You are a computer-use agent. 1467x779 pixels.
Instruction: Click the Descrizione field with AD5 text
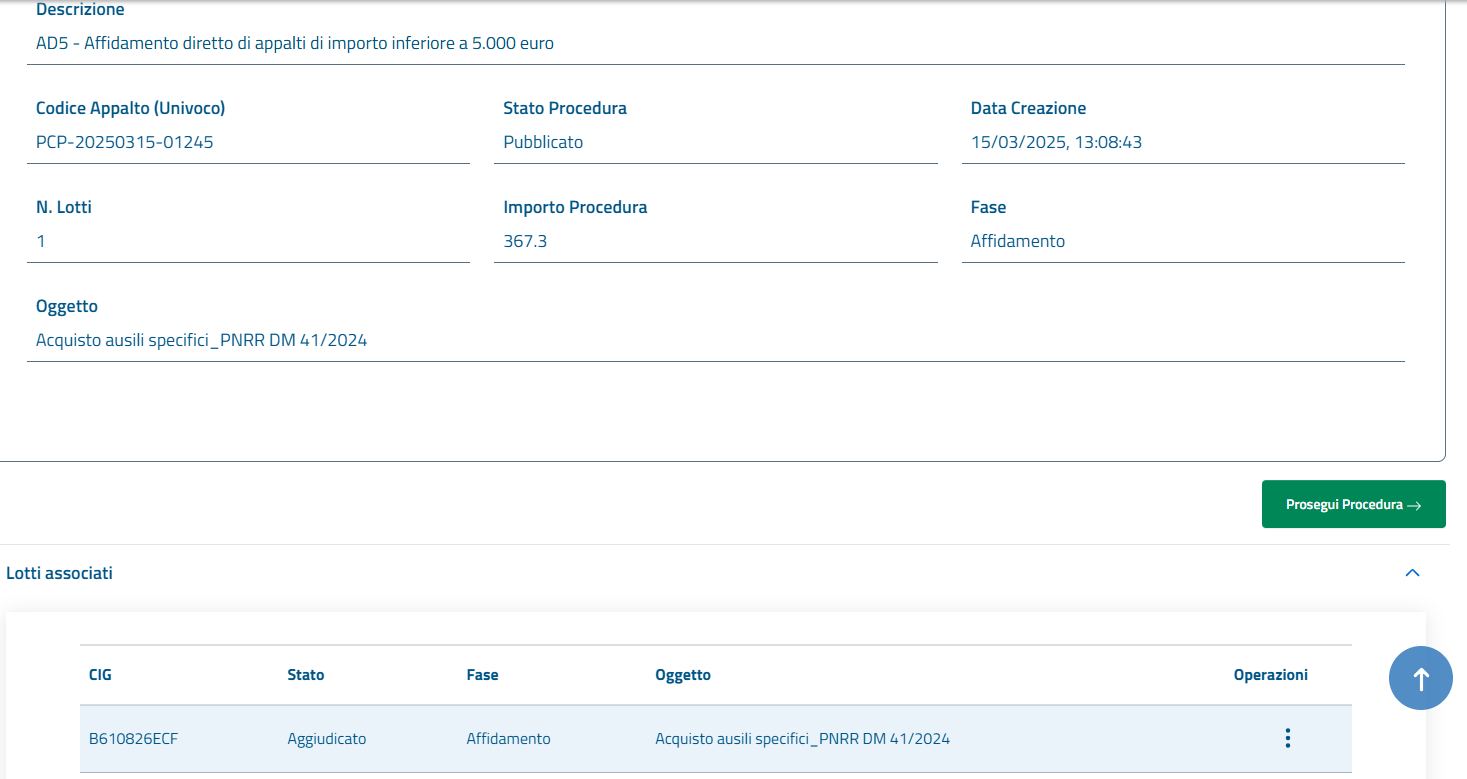pyautogui.click(x=294, y=43)
